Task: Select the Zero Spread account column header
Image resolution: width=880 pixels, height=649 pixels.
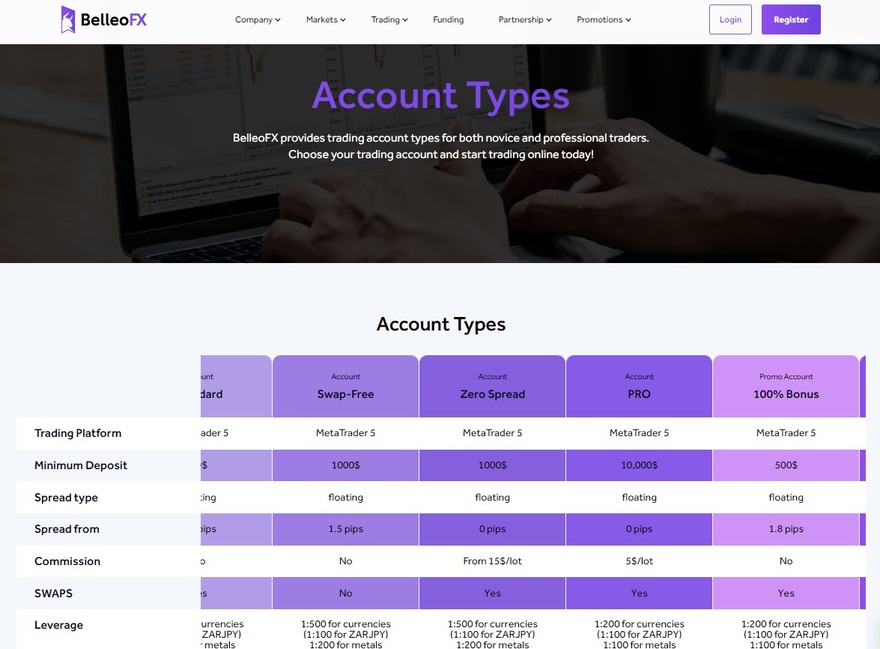Action: click(x=492, y=386)
